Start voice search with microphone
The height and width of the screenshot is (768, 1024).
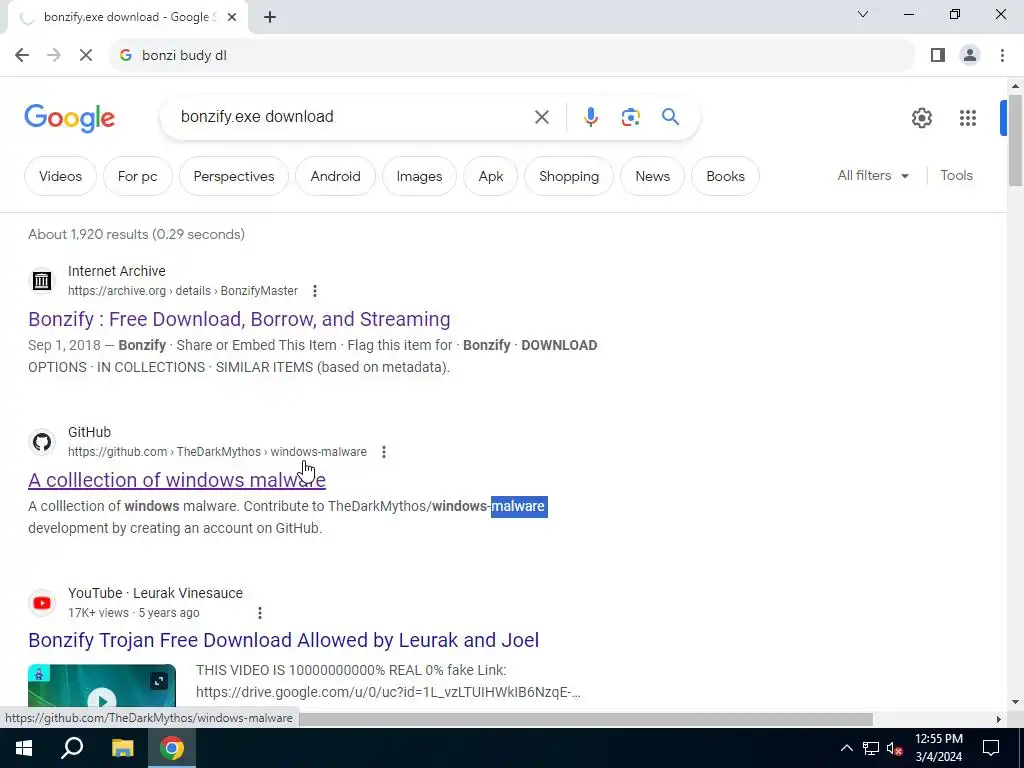click(590, 117)
